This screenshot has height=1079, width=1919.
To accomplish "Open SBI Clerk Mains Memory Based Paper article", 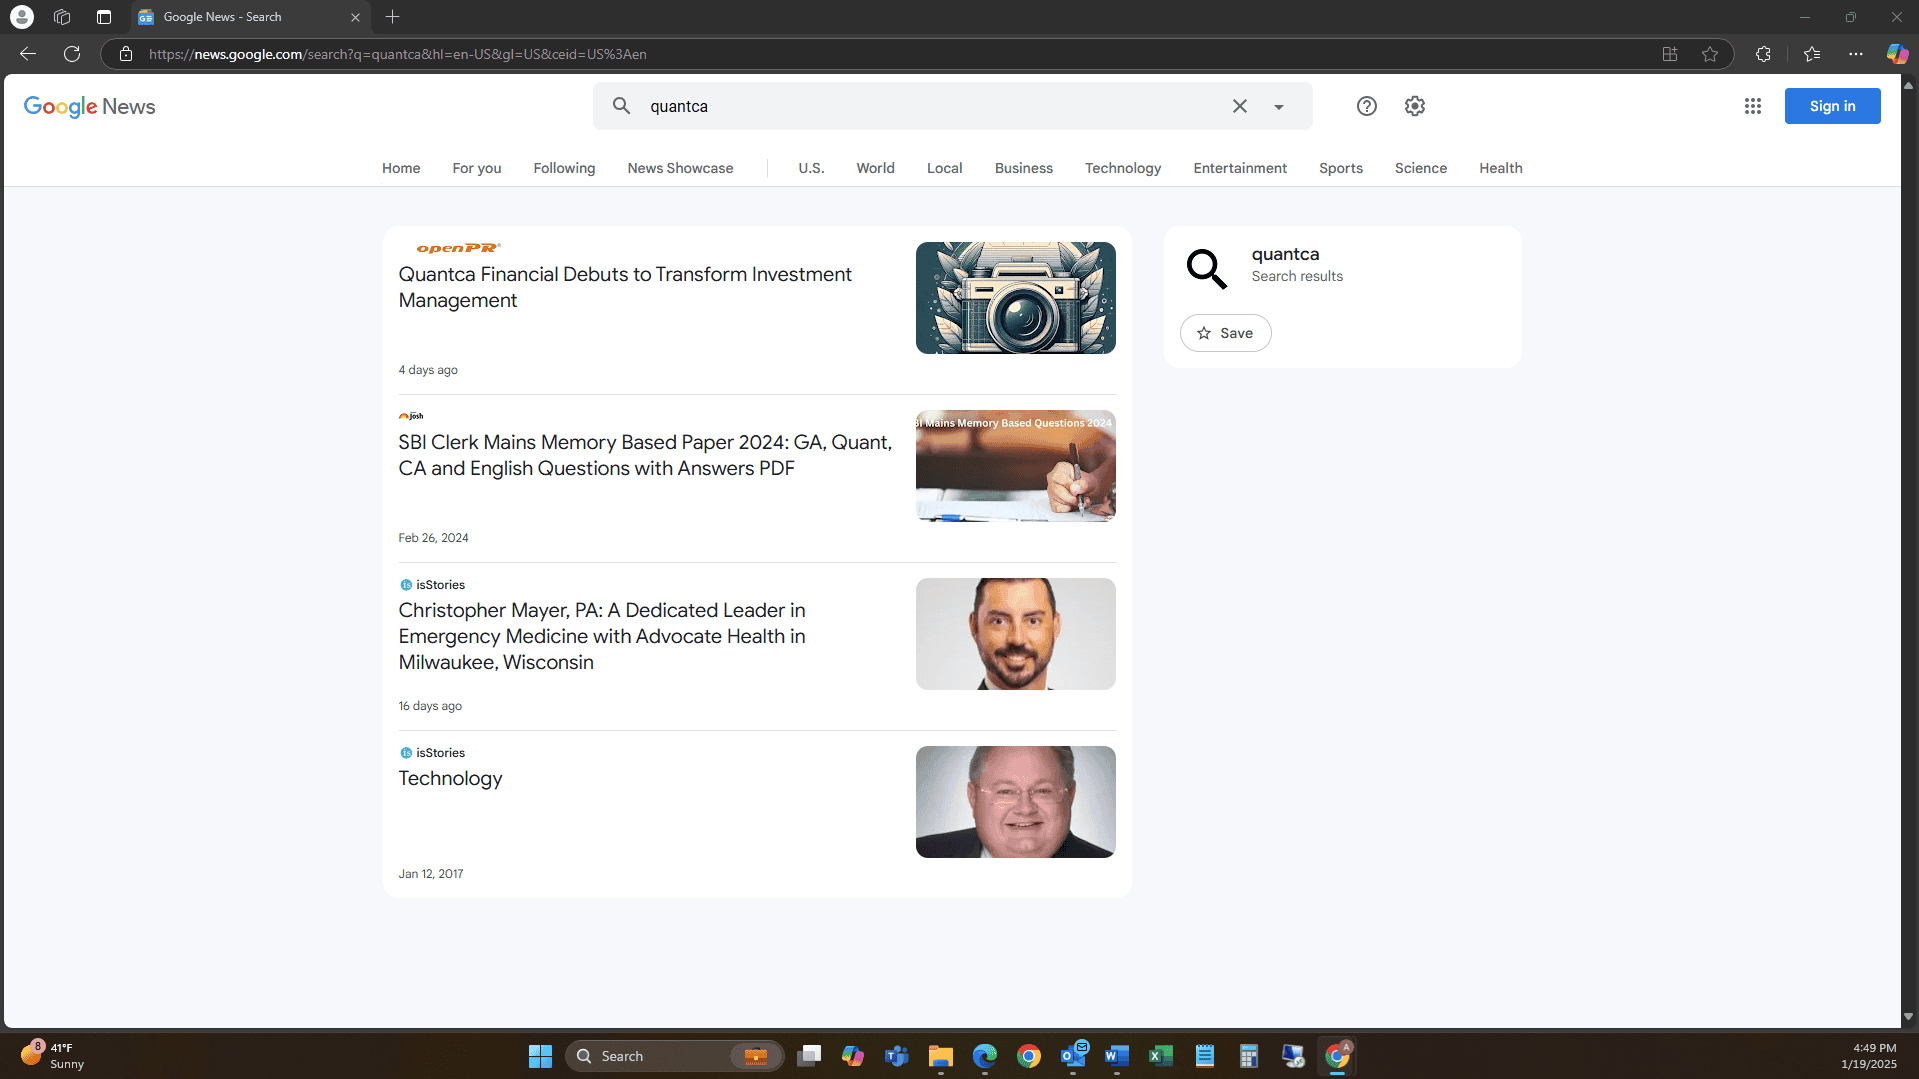I will tap(645, 455).
